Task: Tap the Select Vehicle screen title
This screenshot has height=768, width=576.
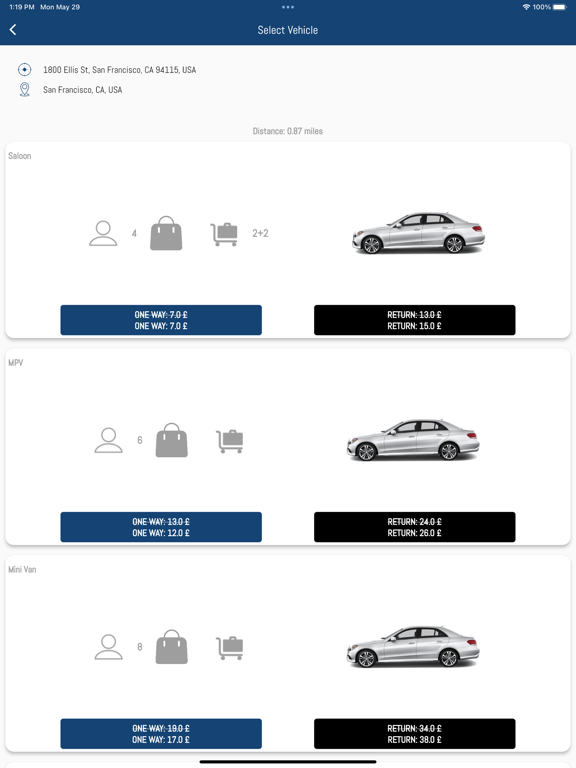Action: click(288, 30)
